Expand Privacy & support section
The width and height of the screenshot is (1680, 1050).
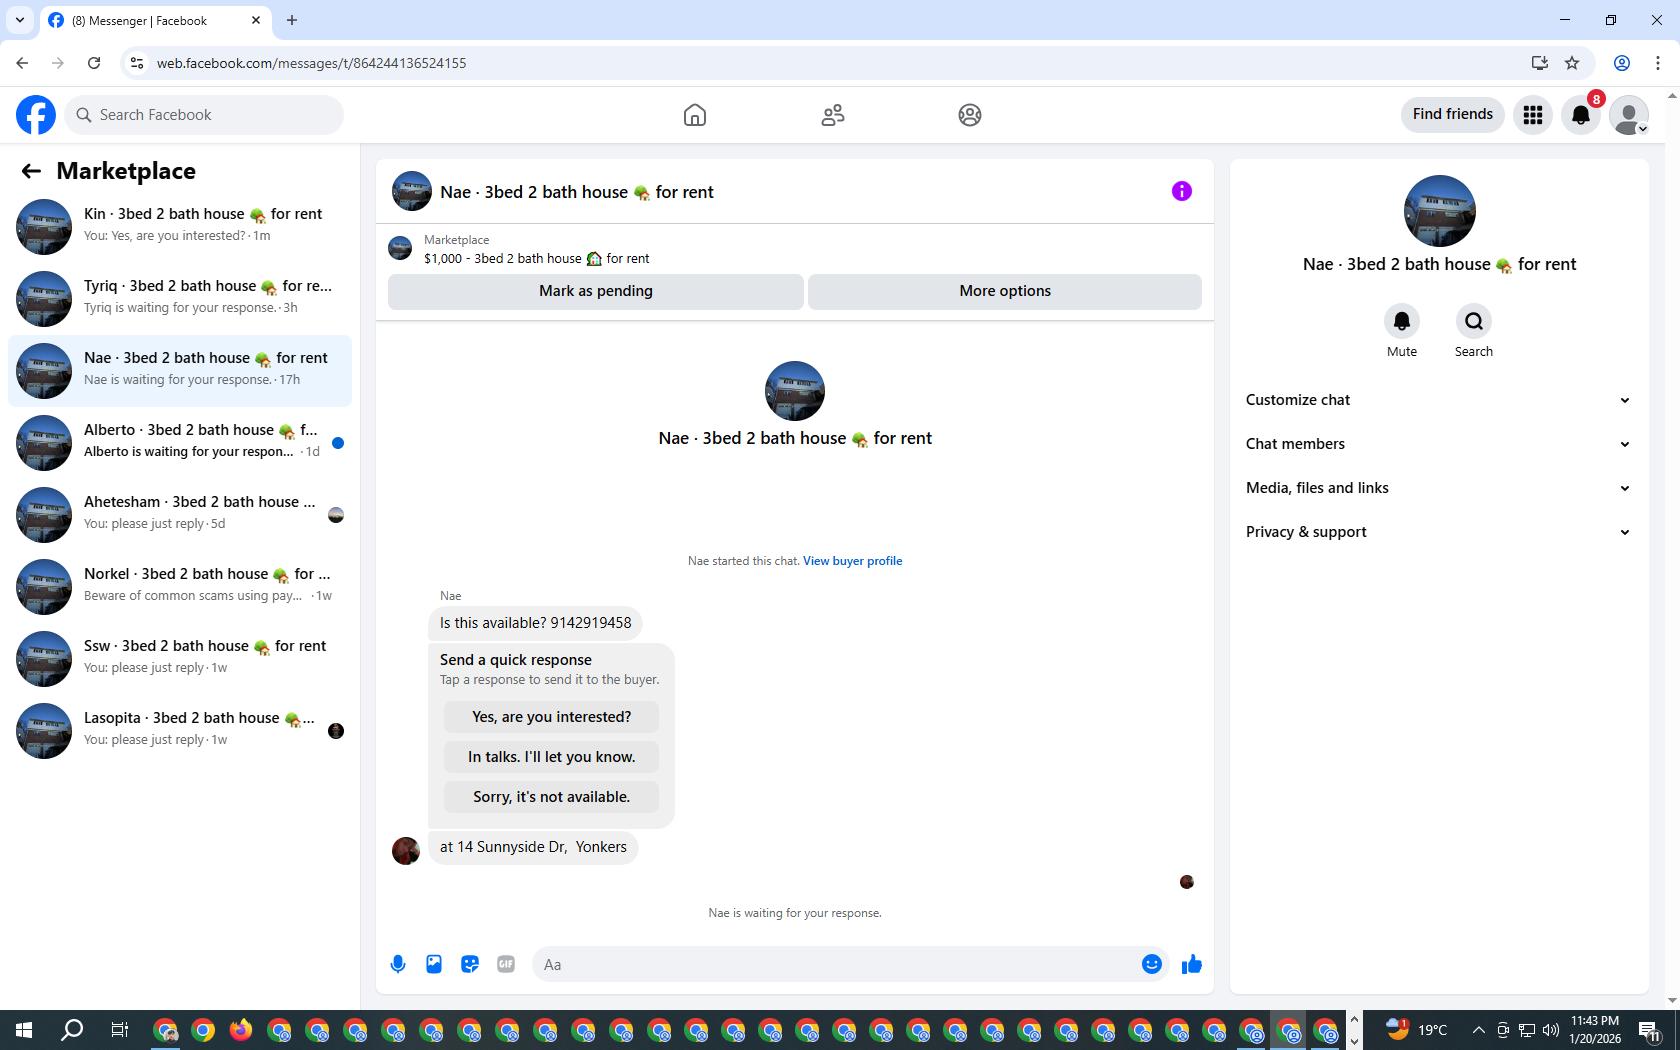pos(1439,532)
